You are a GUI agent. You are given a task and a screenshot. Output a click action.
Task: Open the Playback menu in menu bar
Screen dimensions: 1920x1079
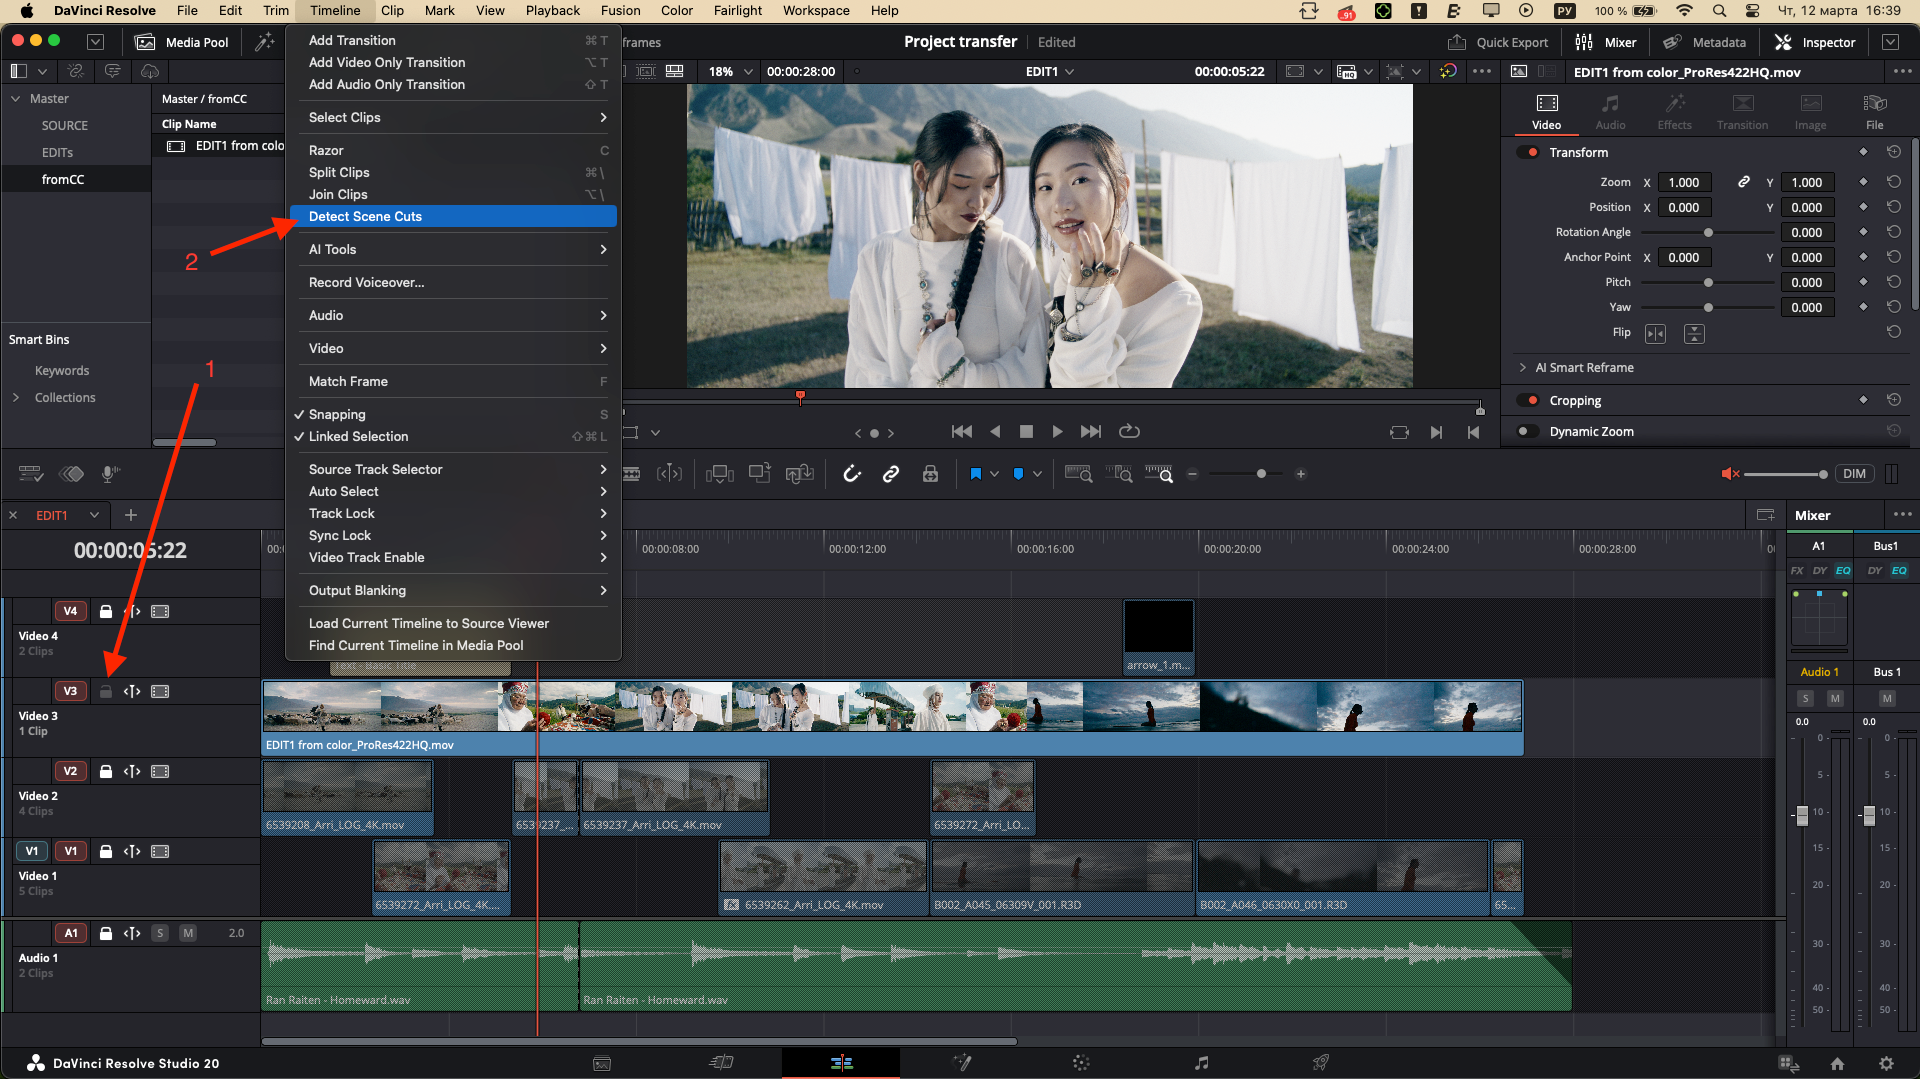552,11
